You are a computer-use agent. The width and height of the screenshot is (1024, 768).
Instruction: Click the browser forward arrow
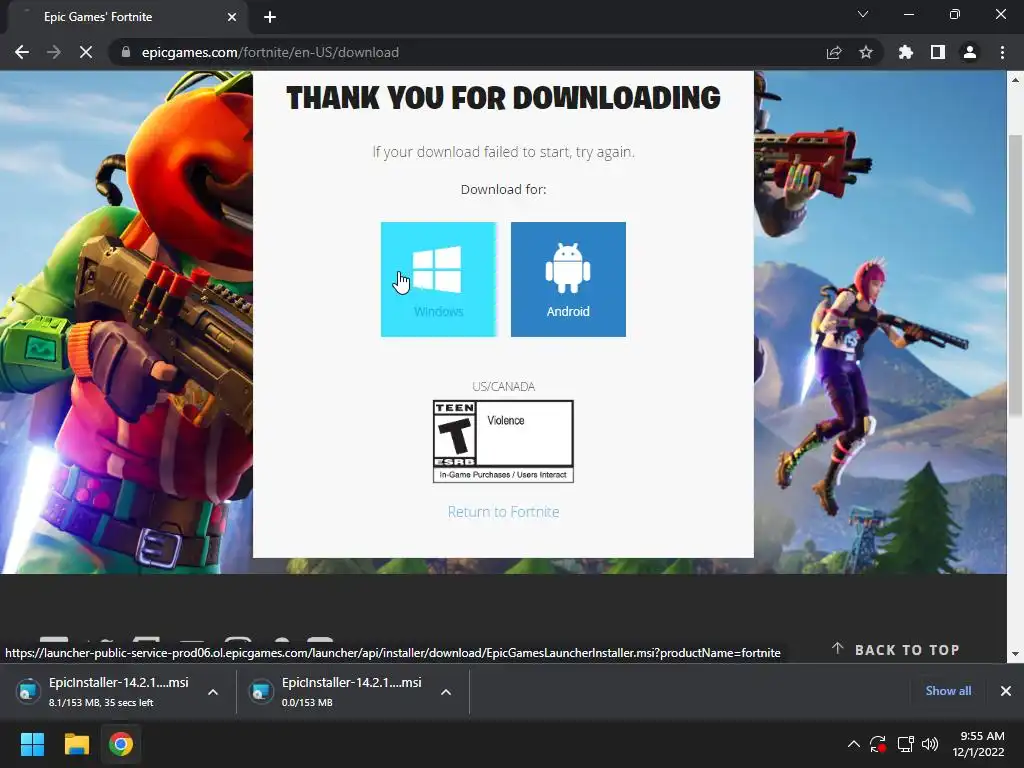tap(54, 52)
